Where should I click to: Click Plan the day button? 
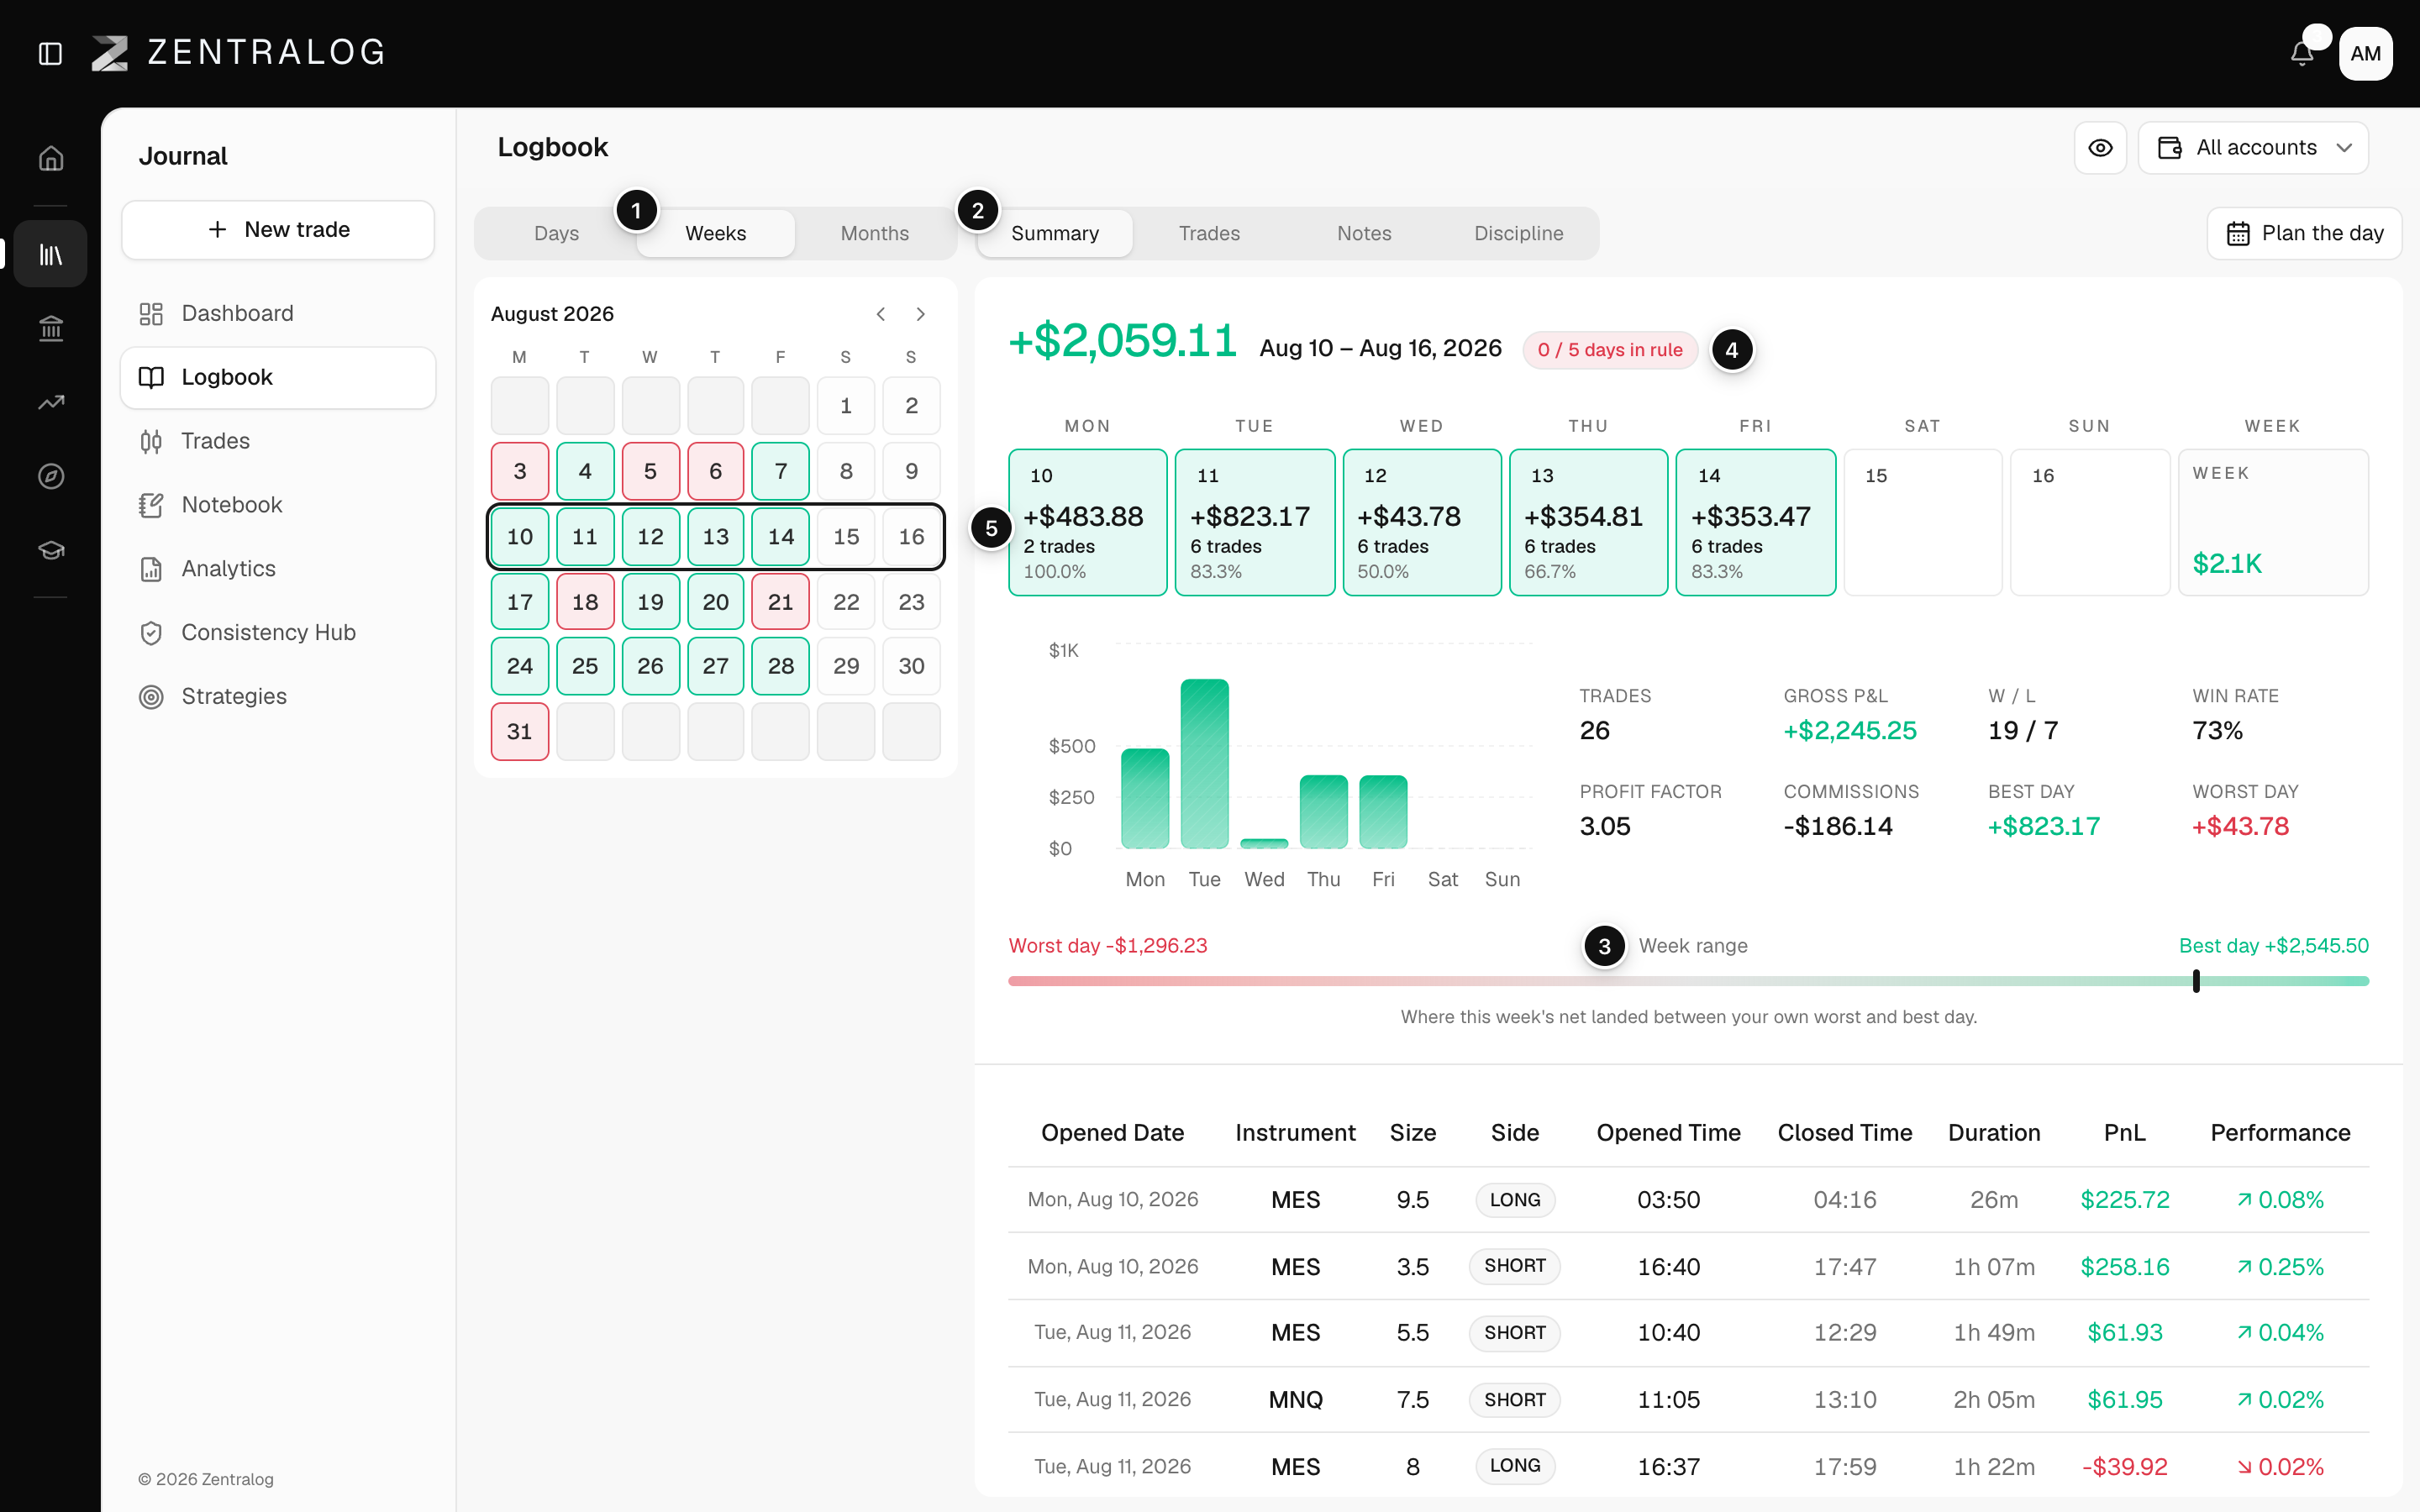(x=2304, y=233)
